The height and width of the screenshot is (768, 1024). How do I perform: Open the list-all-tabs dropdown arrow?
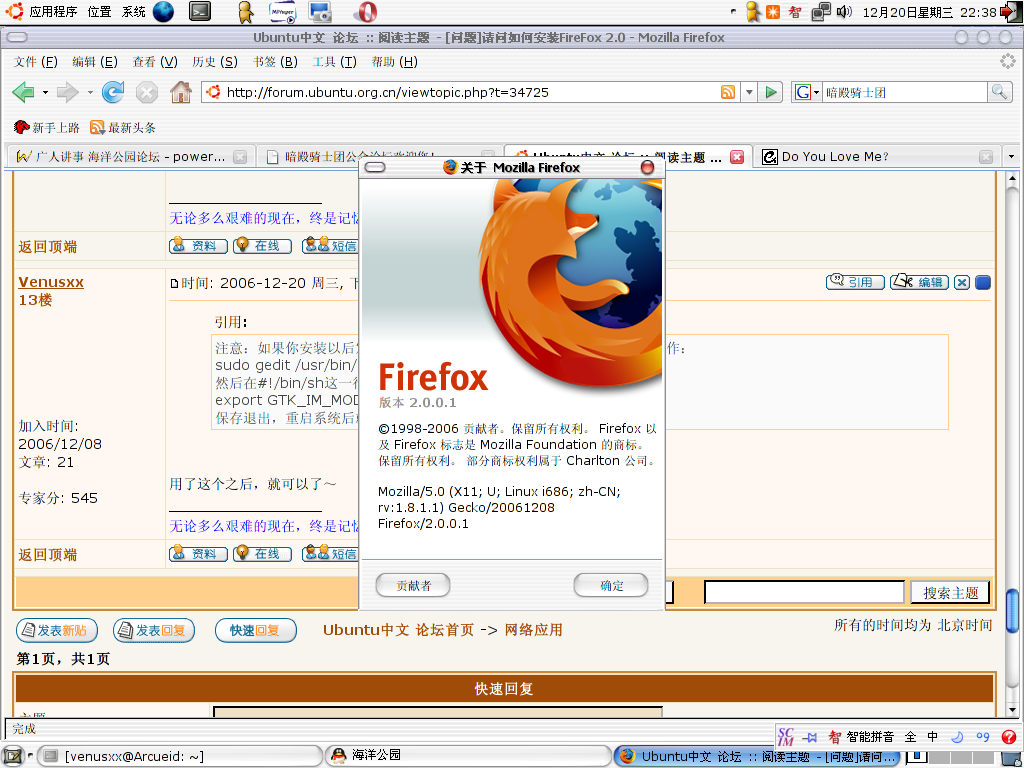point(1012,157)
